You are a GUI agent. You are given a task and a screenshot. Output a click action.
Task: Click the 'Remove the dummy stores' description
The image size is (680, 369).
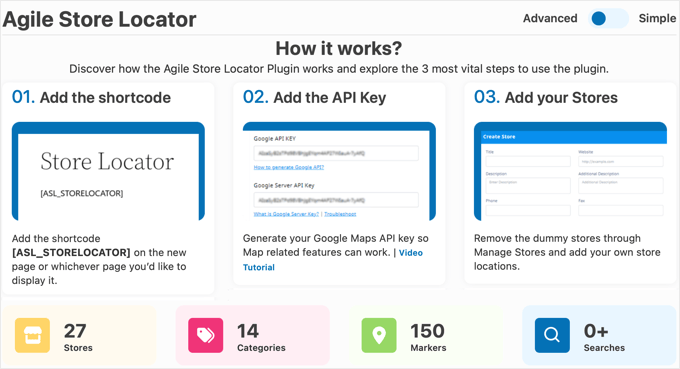point(567,252)
